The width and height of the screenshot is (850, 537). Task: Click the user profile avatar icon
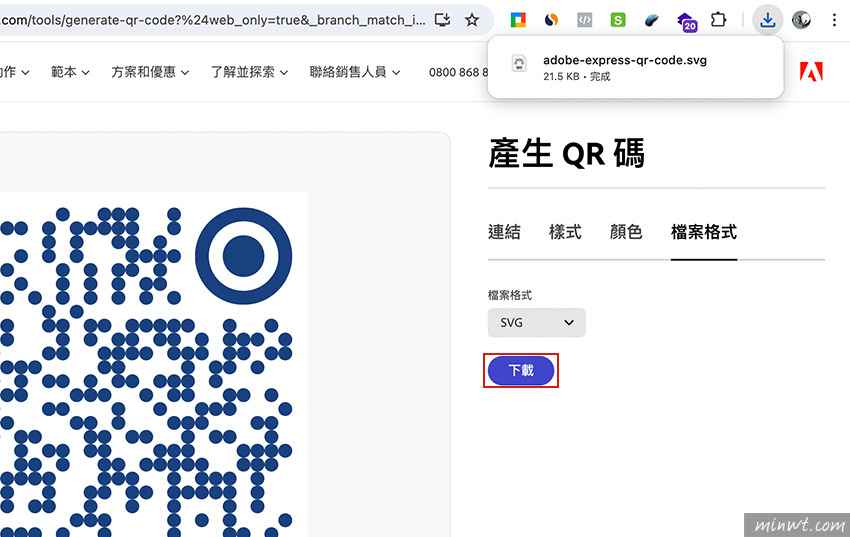801,21
